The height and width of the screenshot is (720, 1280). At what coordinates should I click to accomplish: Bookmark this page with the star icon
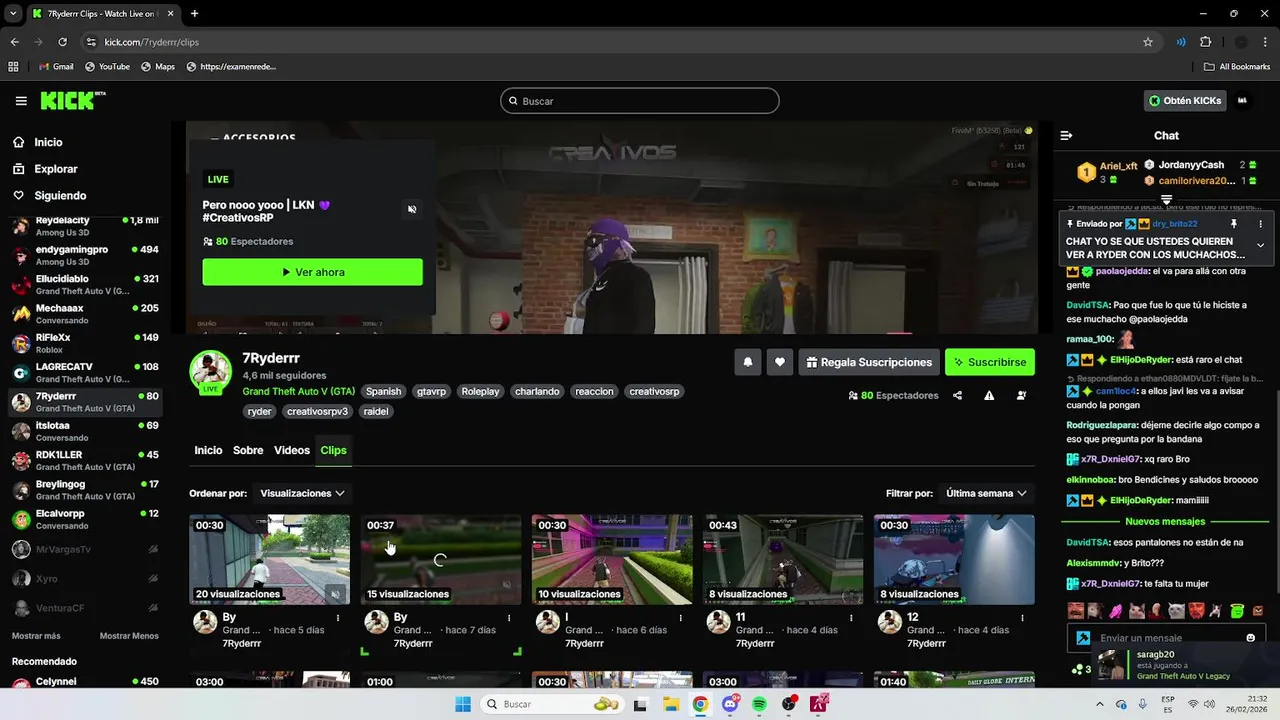click(1148, 42)
